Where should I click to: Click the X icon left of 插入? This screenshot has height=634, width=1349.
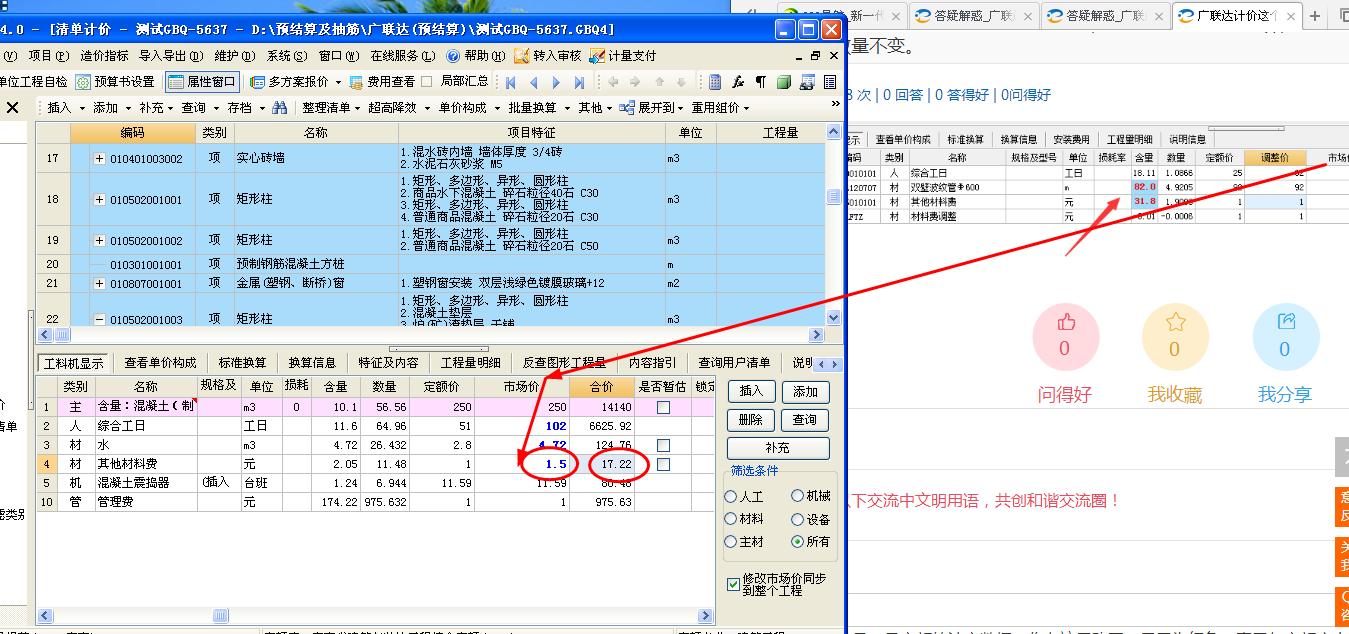tap(12, 107)
